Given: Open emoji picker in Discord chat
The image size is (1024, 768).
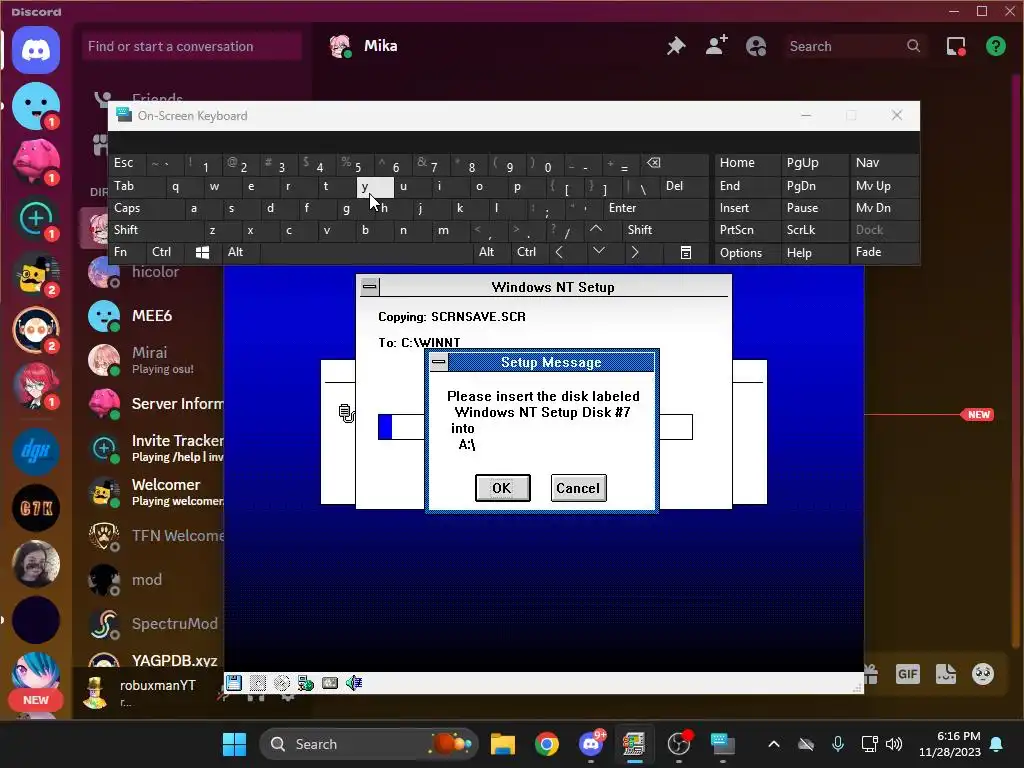Looking at the screenshot, I should click(983, 674).
